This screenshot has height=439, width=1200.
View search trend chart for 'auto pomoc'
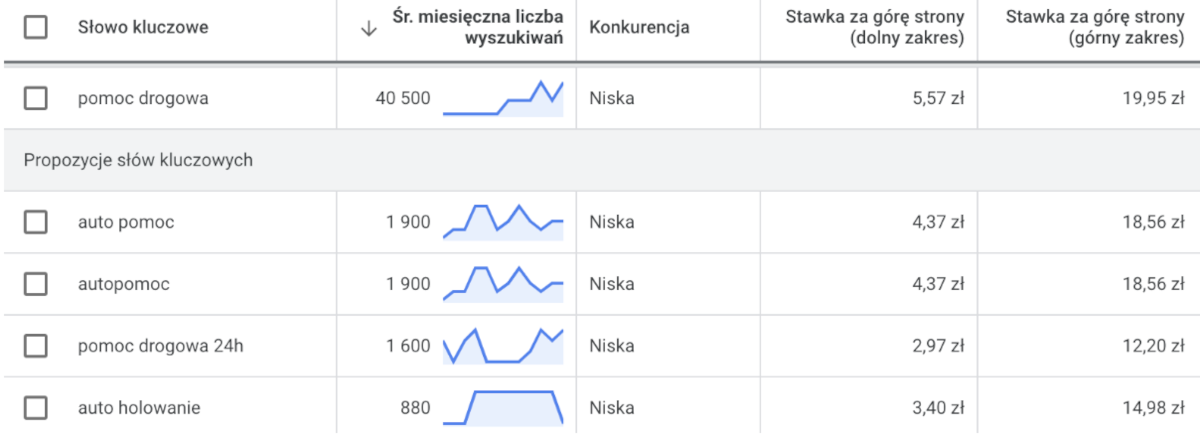click(x=503, y=222)
